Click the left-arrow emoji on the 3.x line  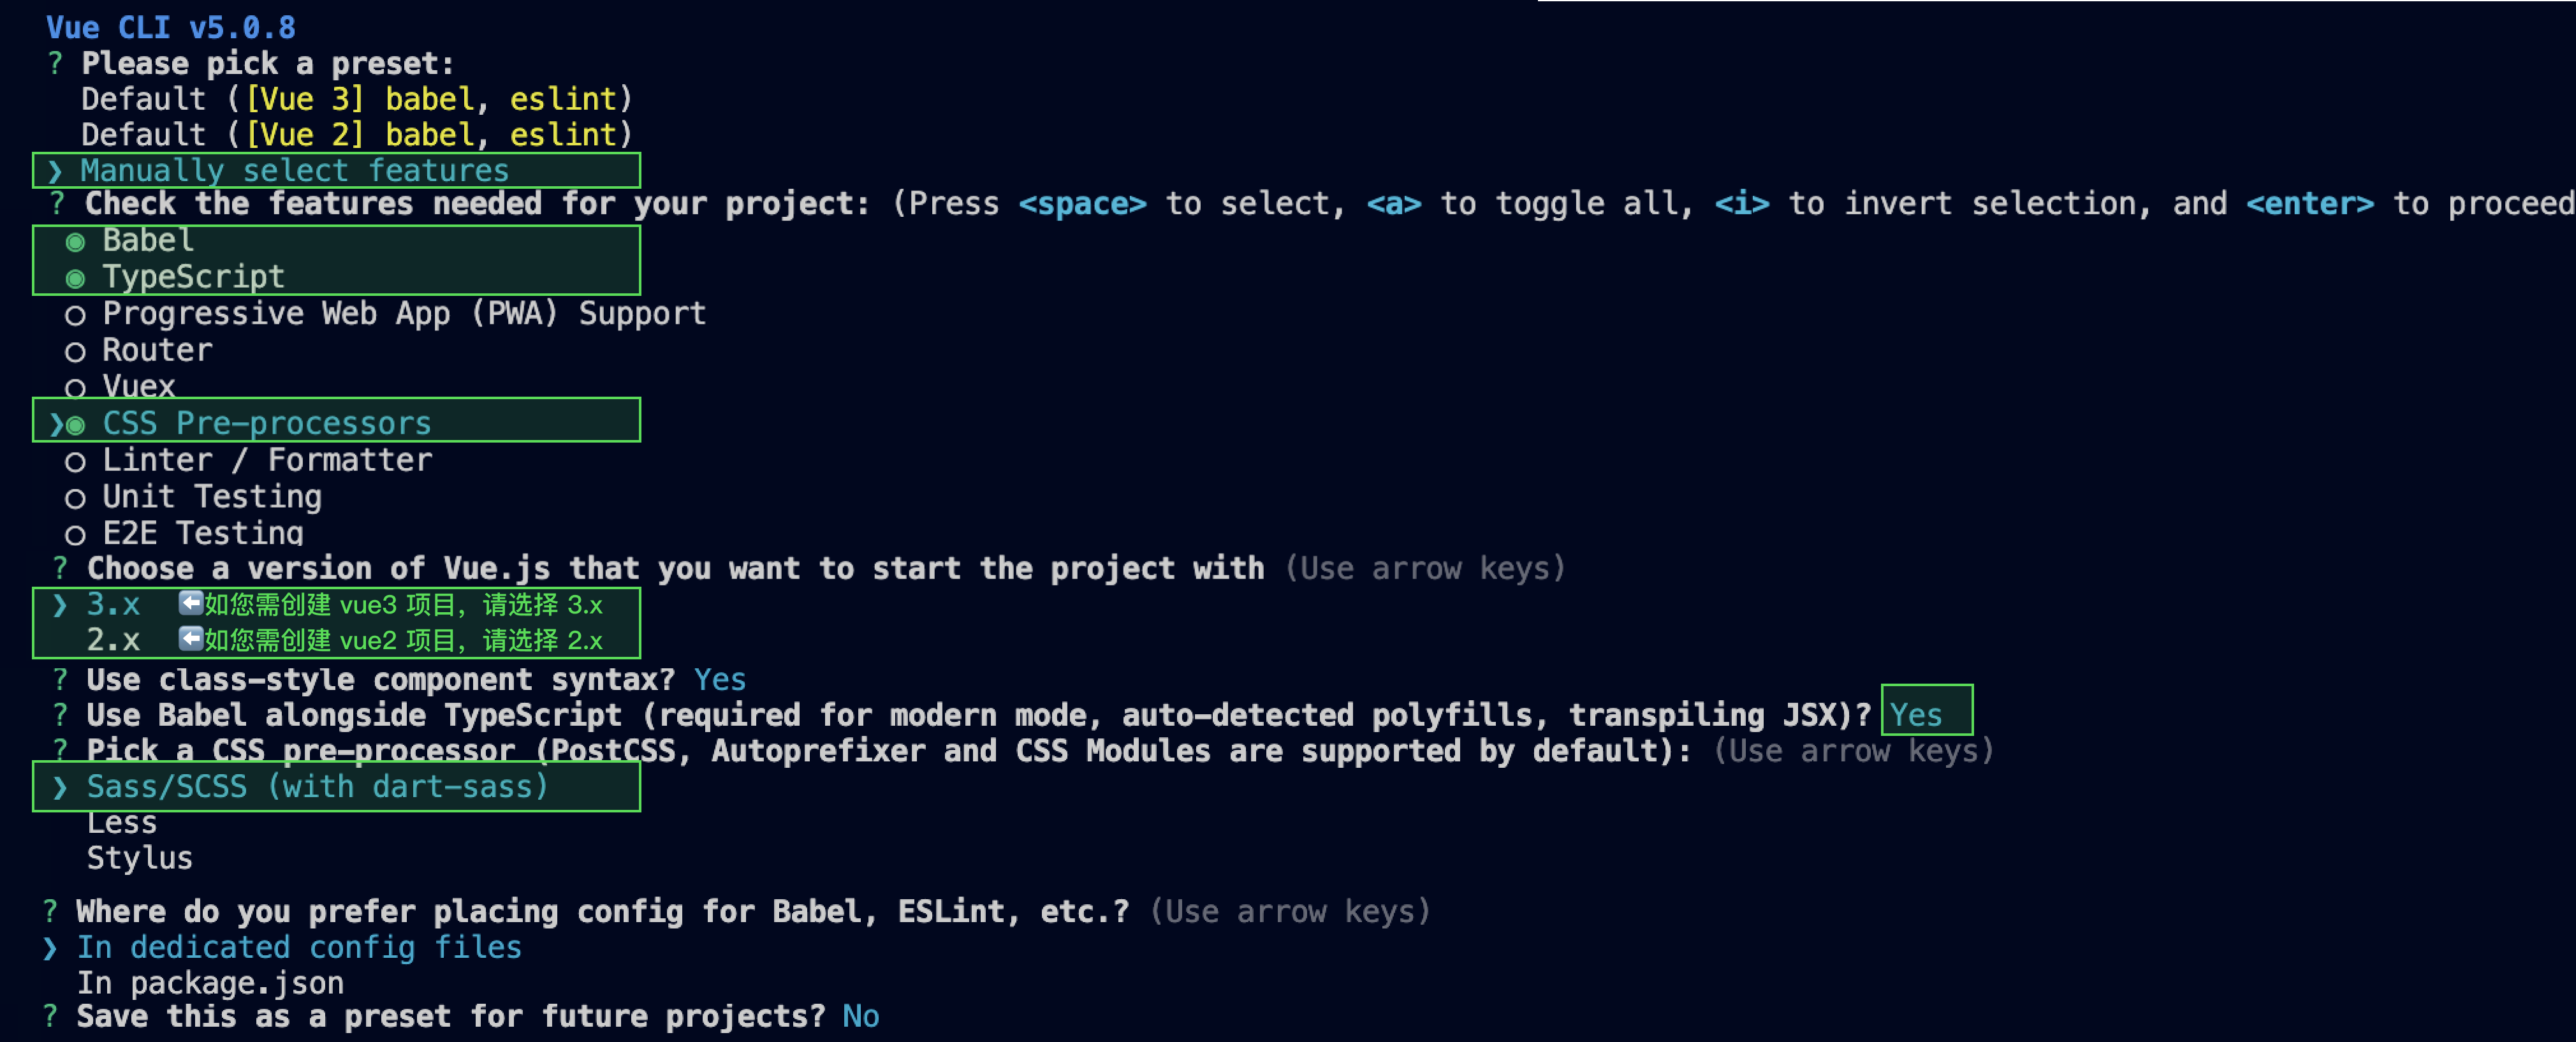tap(191, 603)
